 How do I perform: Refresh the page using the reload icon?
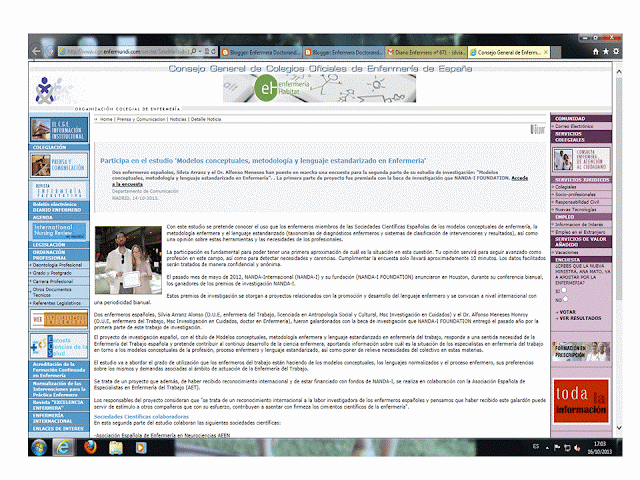click(213, 51)
